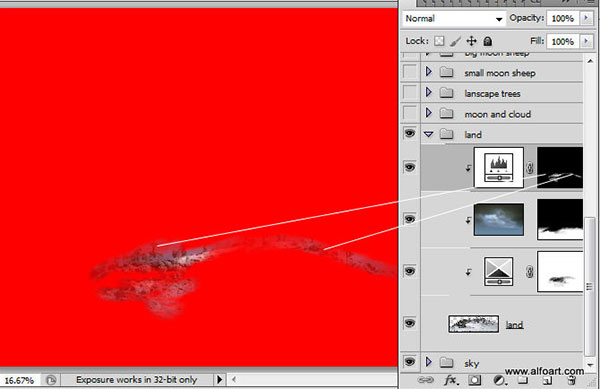
Task: Select the cloud layer mask thumbnail
Action: [x=560, y=220]
